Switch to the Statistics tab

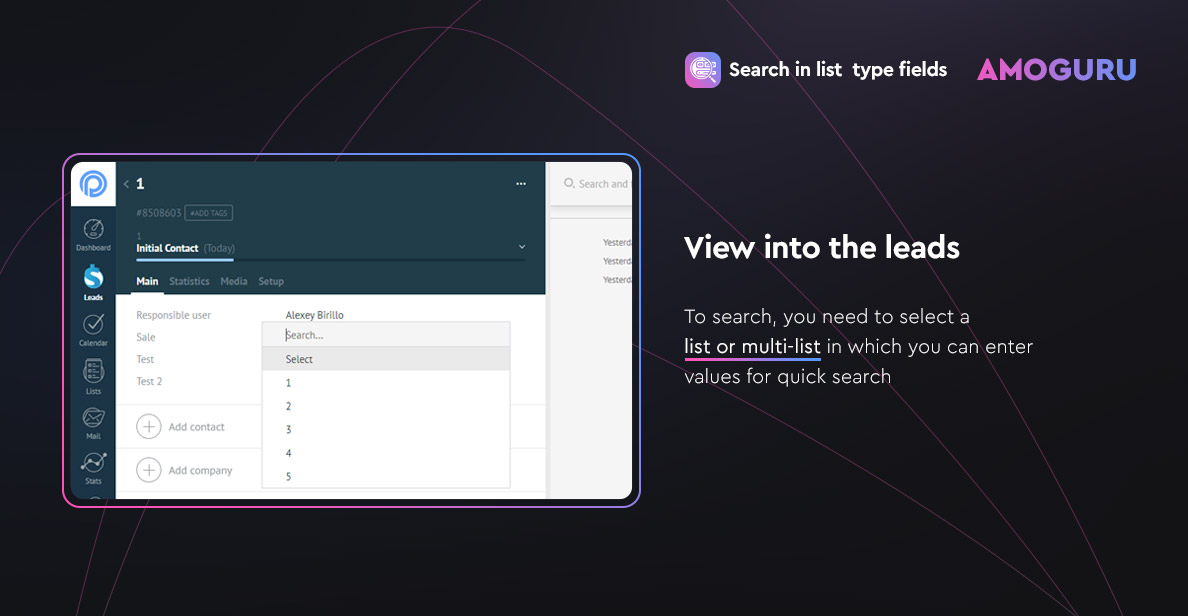point(189,282)
